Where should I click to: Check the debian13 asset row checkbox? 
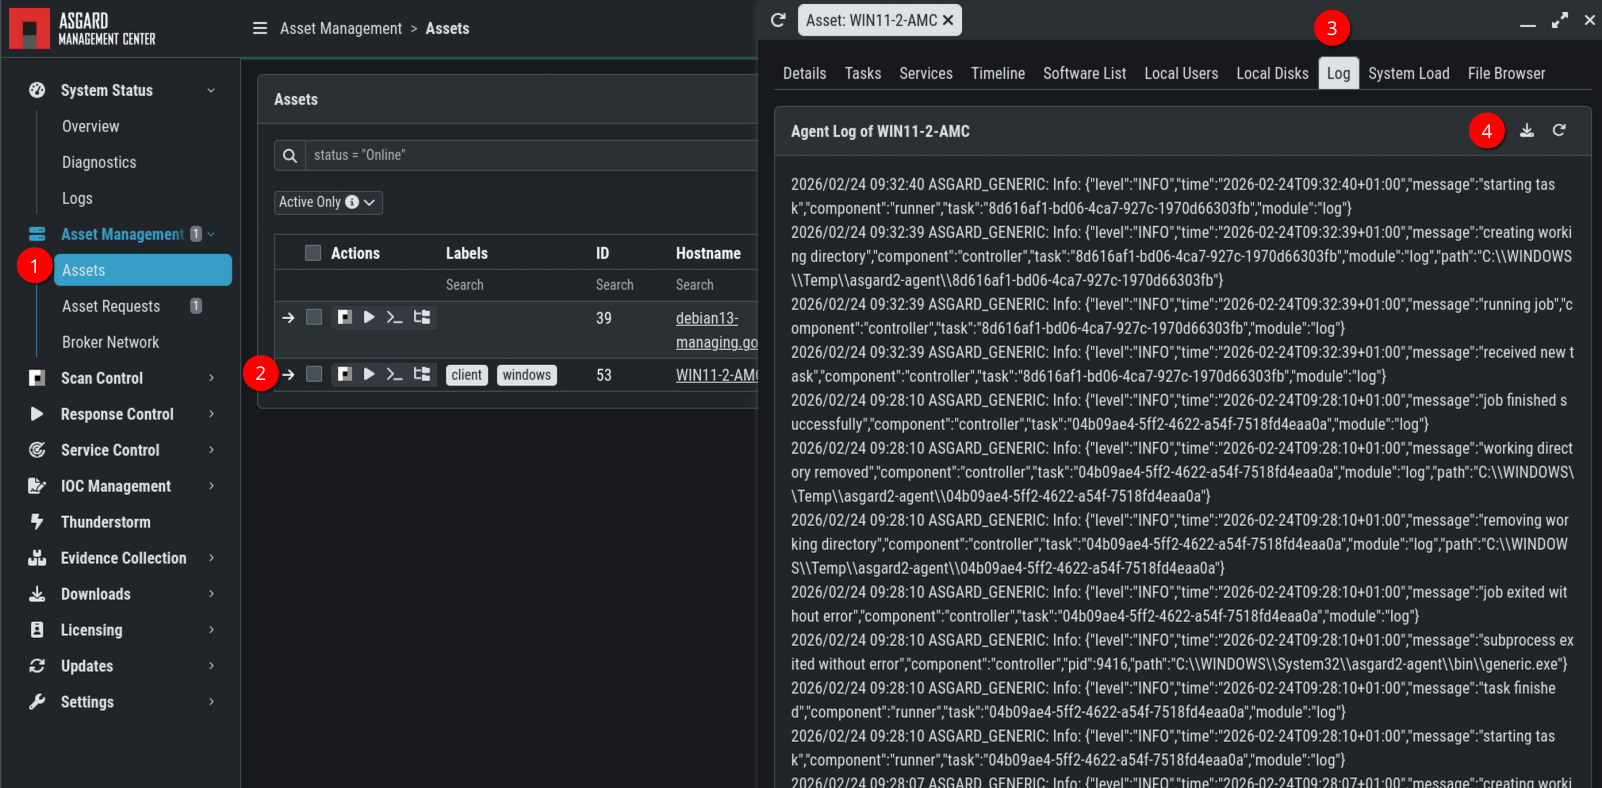tap(314, 318)
